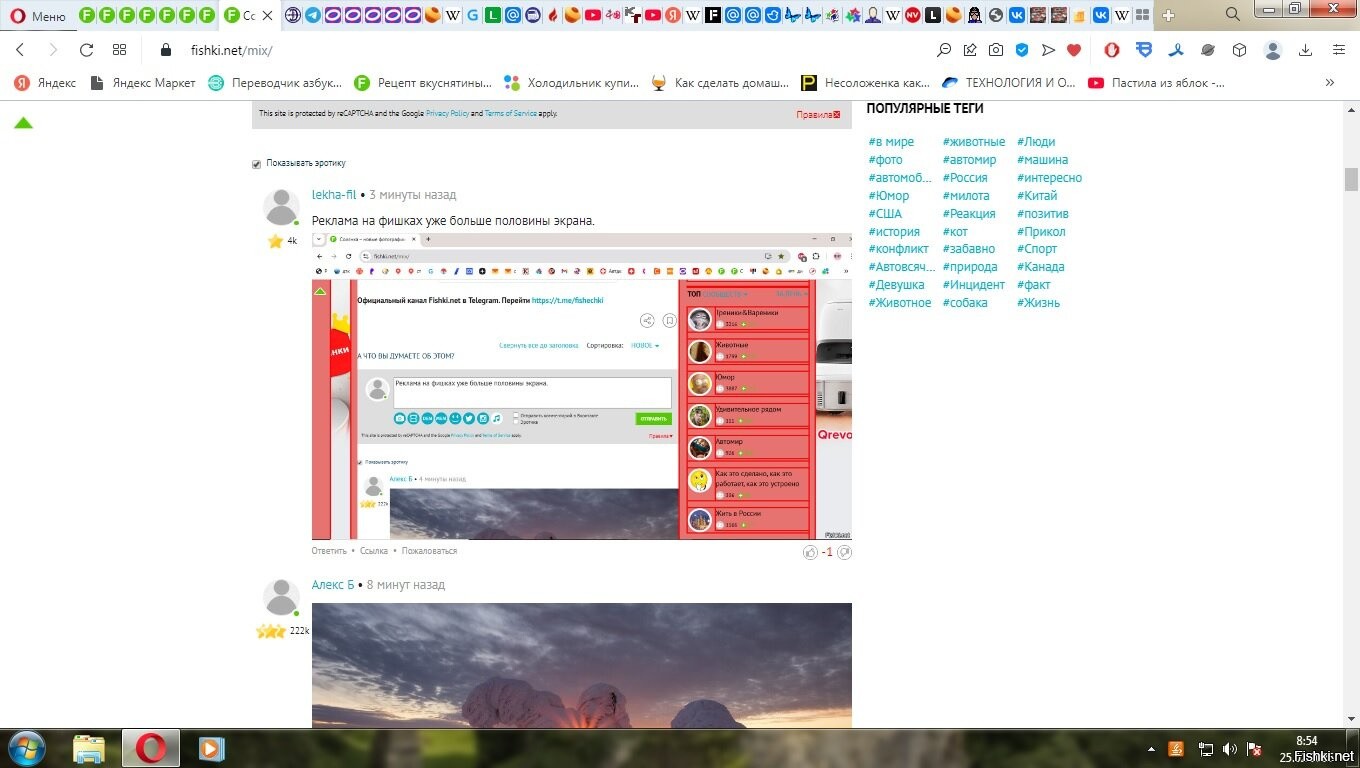Image resolution: width=1360 pixels, height=768 pixels.
Task: Click the 'Ответить' reply link
Action: tap(329, 551)
